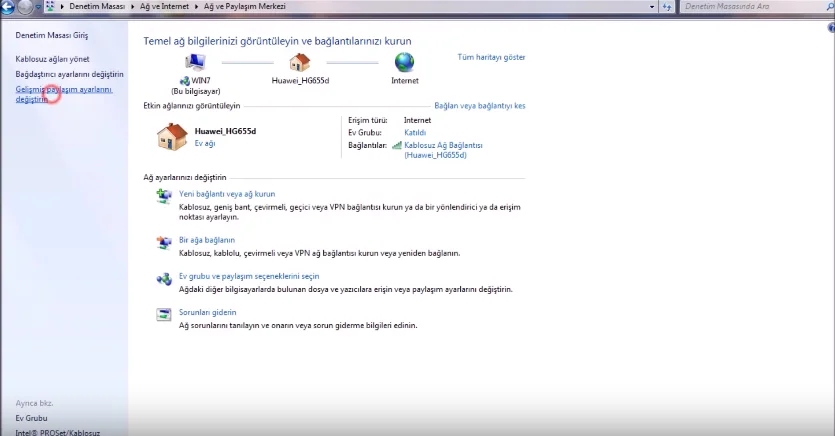Select Ağ ve Internet breadcrumb
Image resolution: width=835 pixels, height=436 pixels.
164,6
